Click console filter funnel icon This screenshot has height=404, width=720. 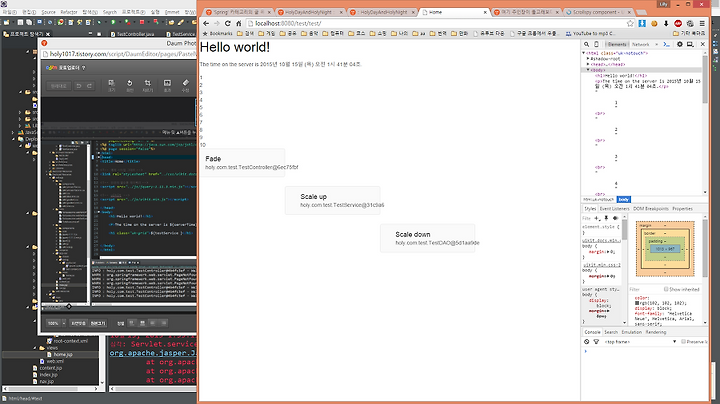click(x=596, y=342)
